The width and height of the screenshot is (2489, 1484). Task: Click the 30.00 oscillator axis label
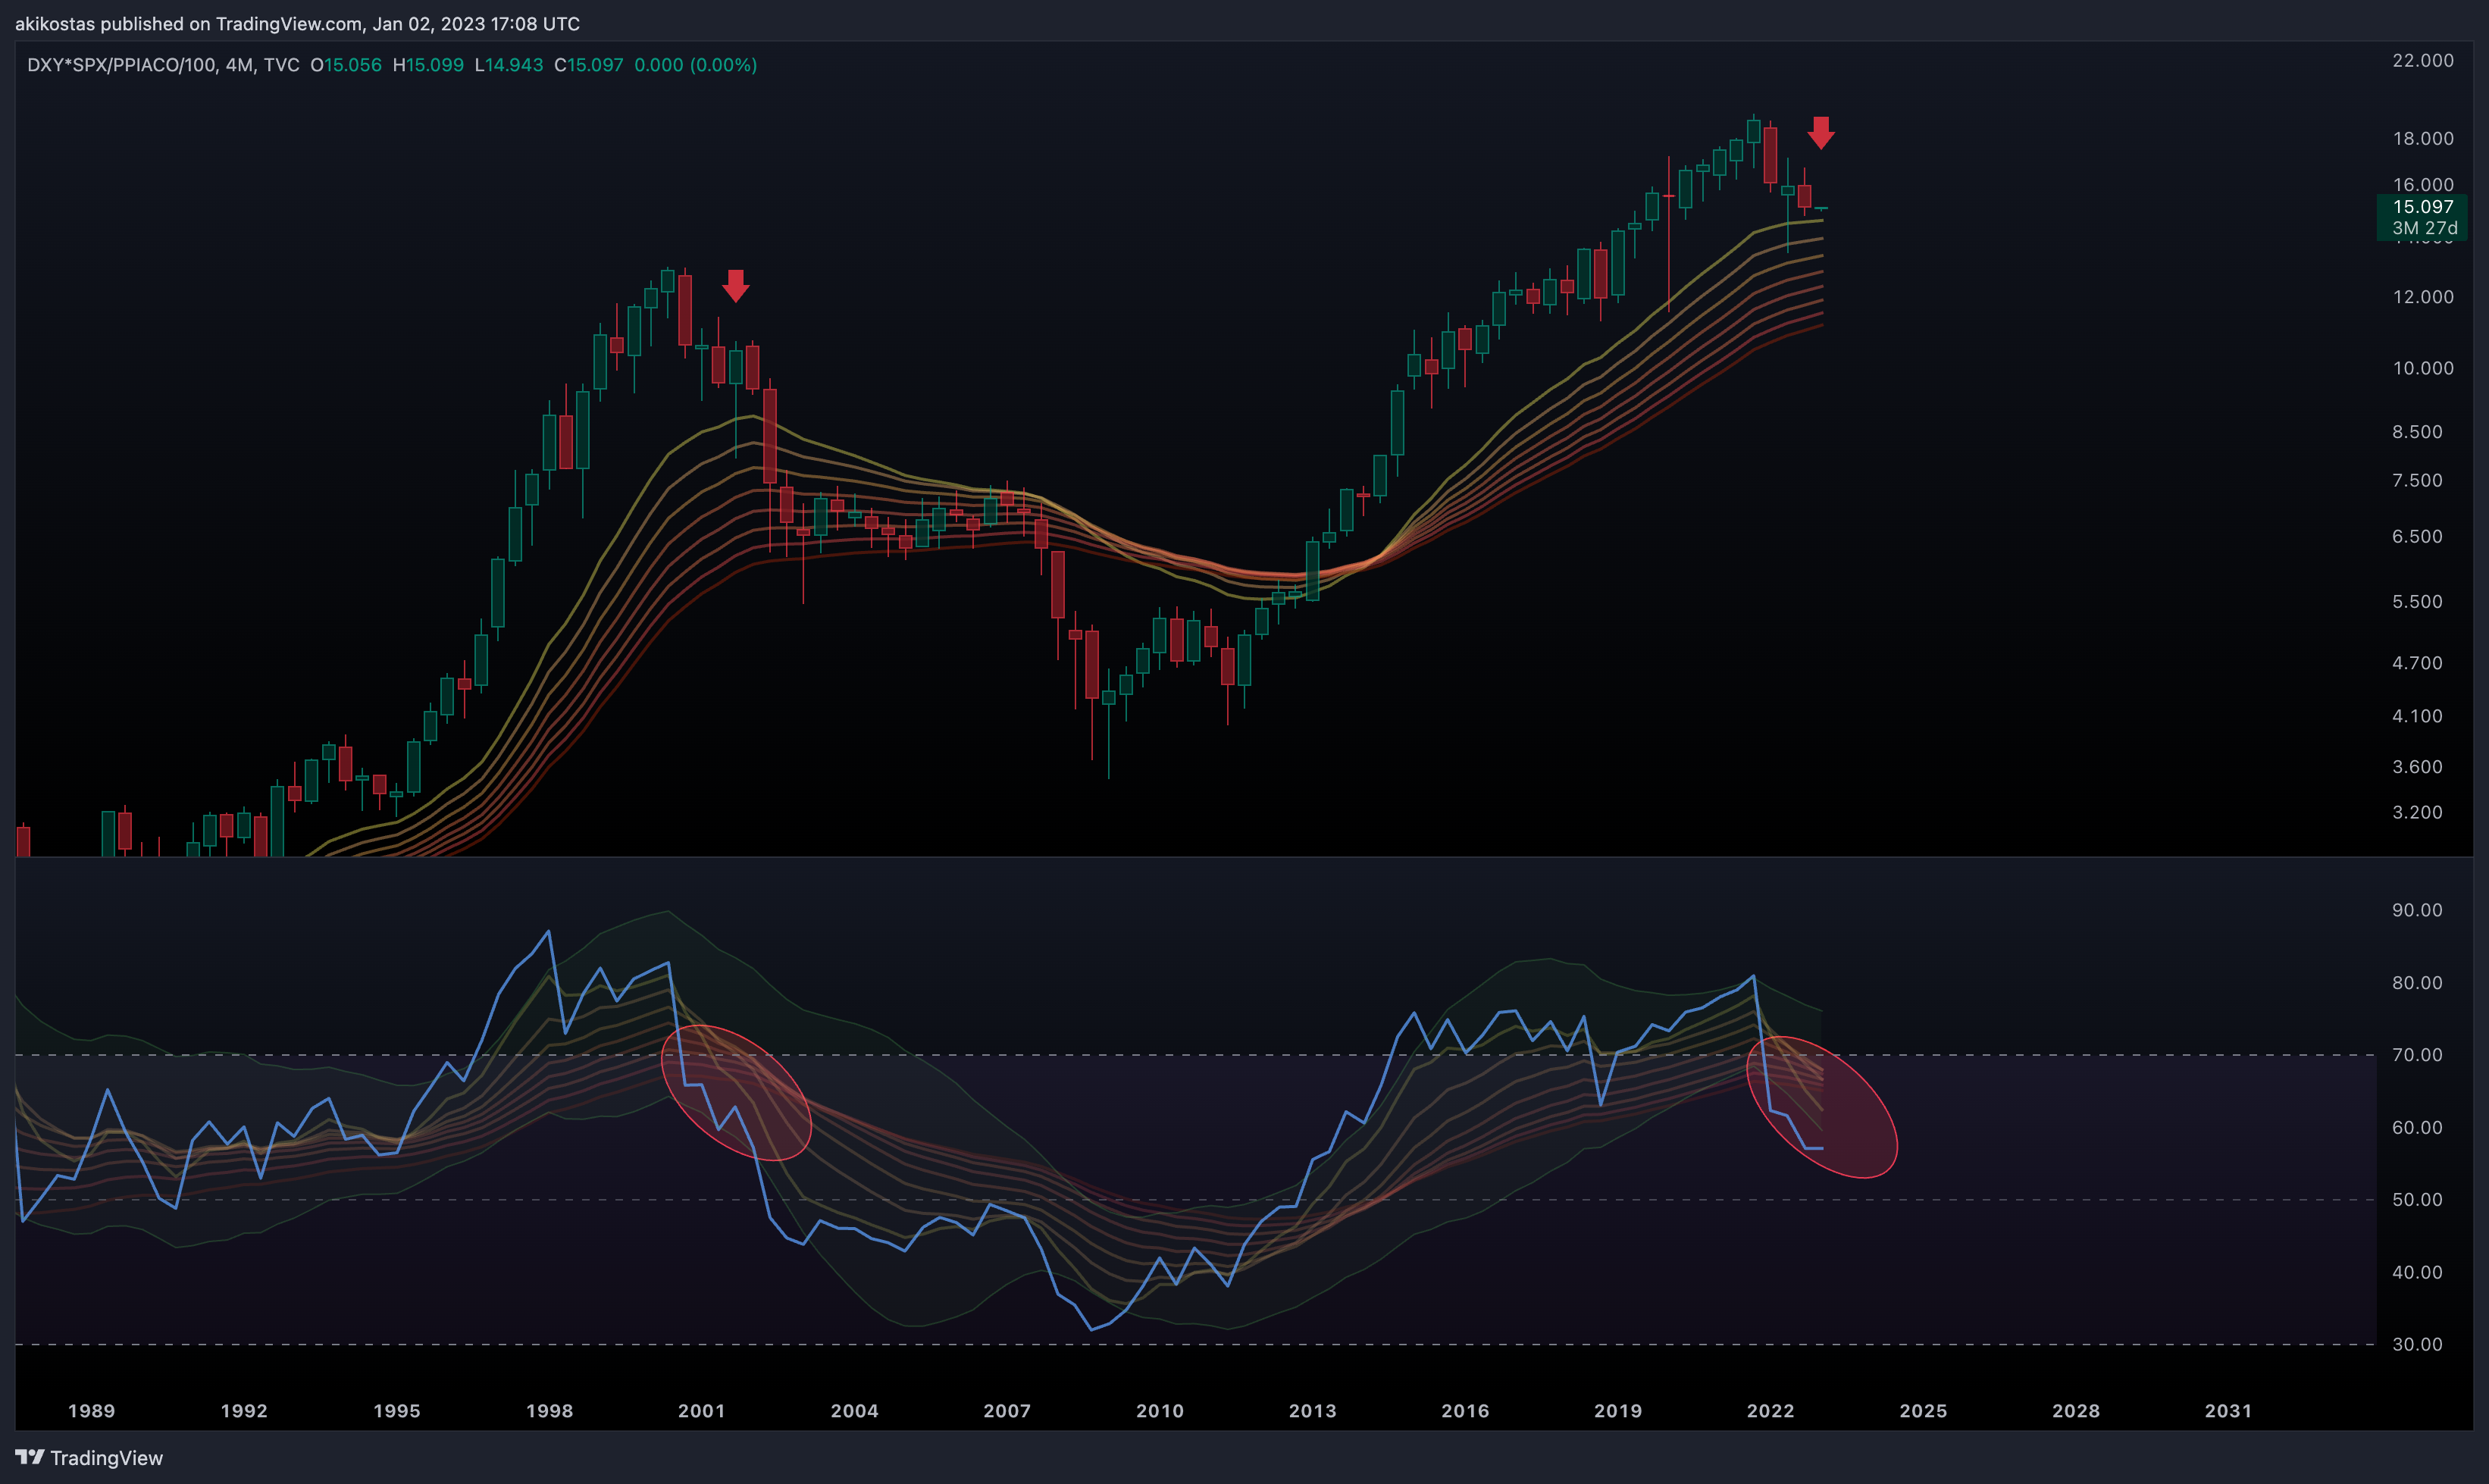tap(2417, 1345)
